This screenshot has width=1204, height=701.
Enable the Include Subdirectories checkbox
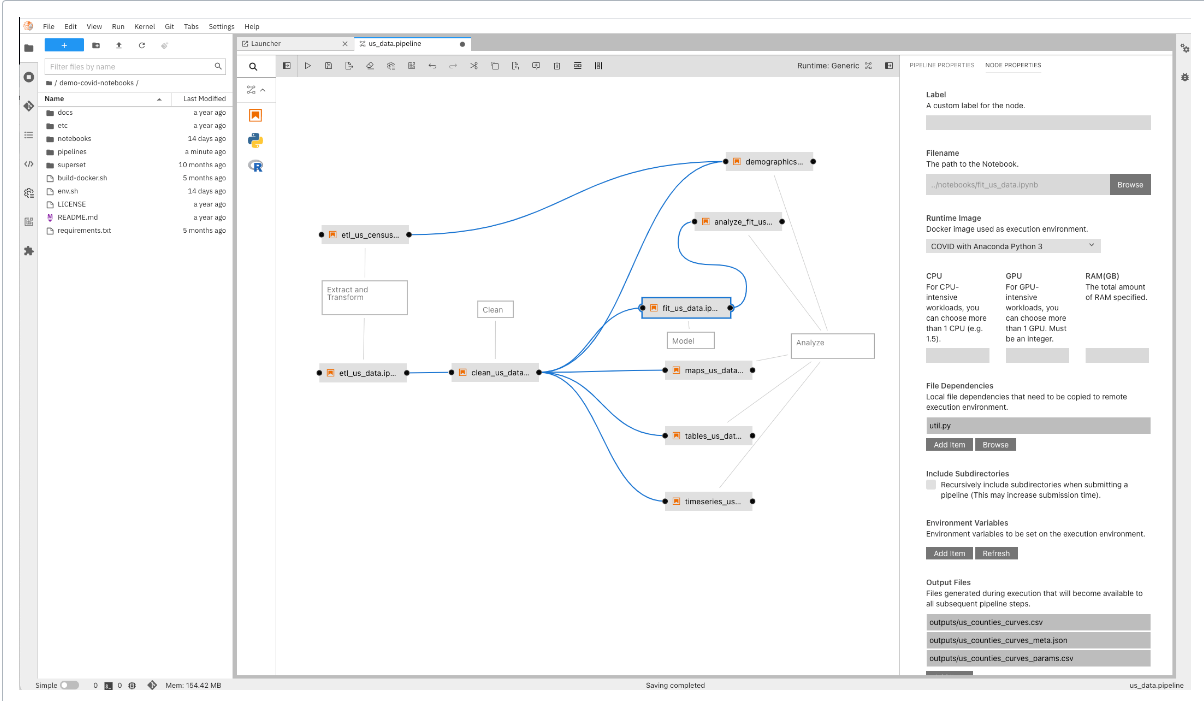coord(932,485)
